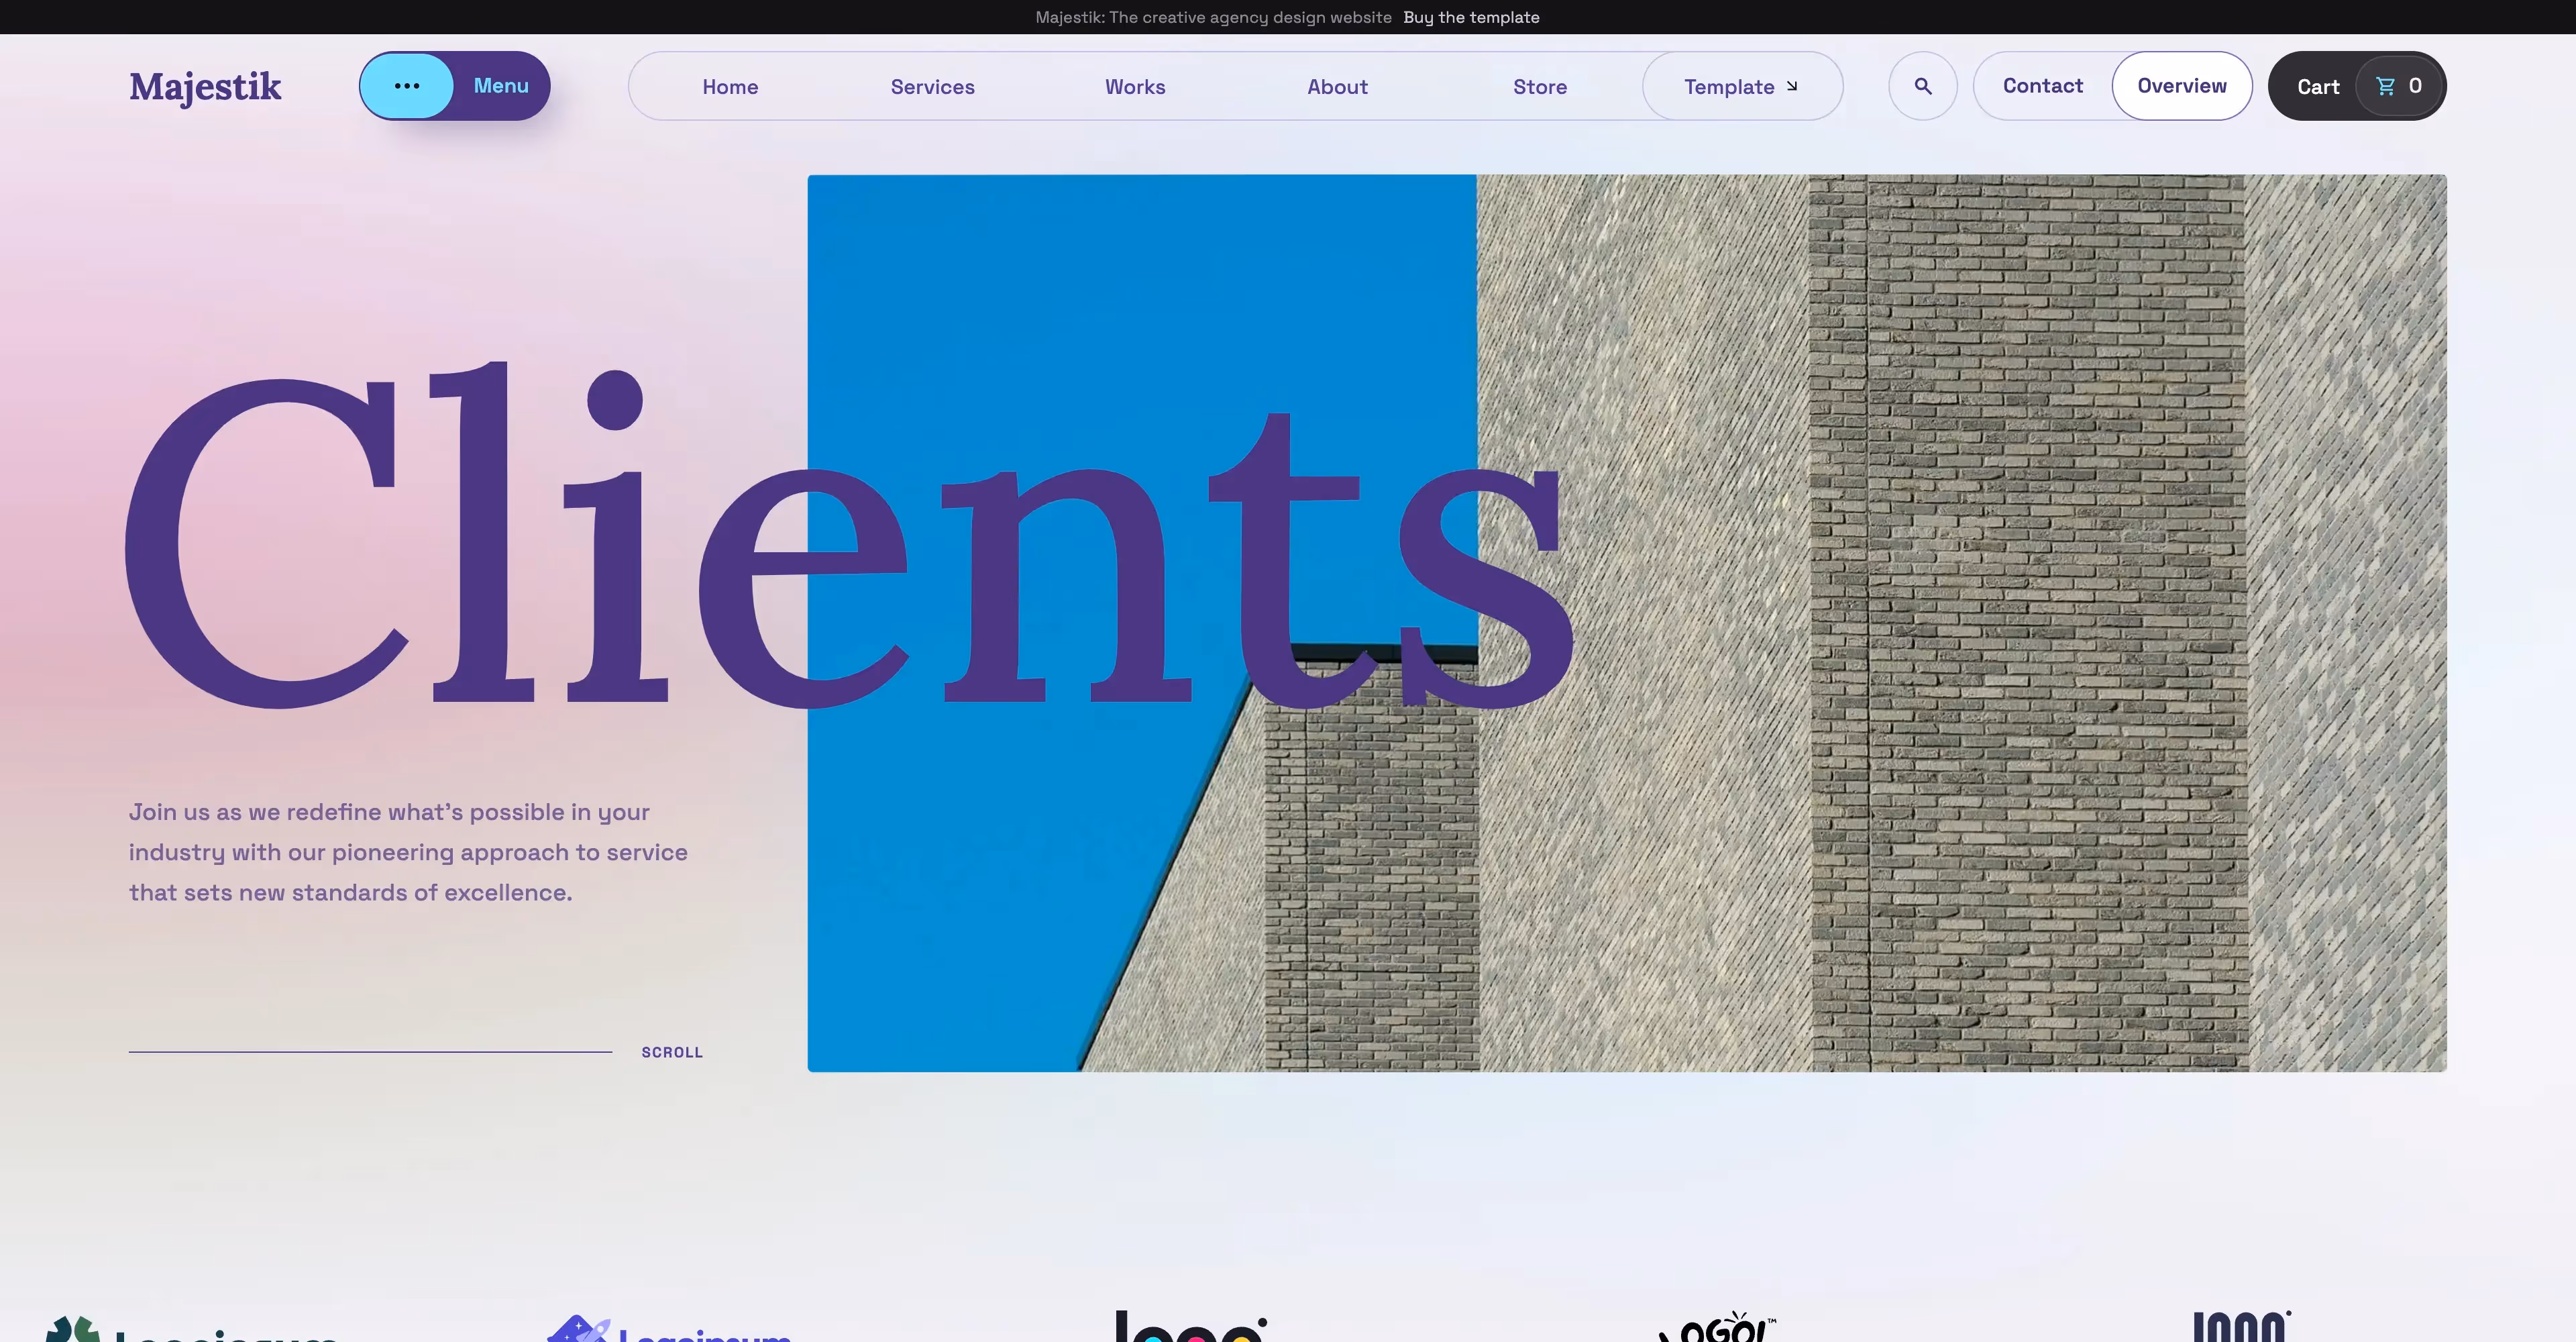Select the Works nav item
2576x1342 pixels.
coord(1135,87)
